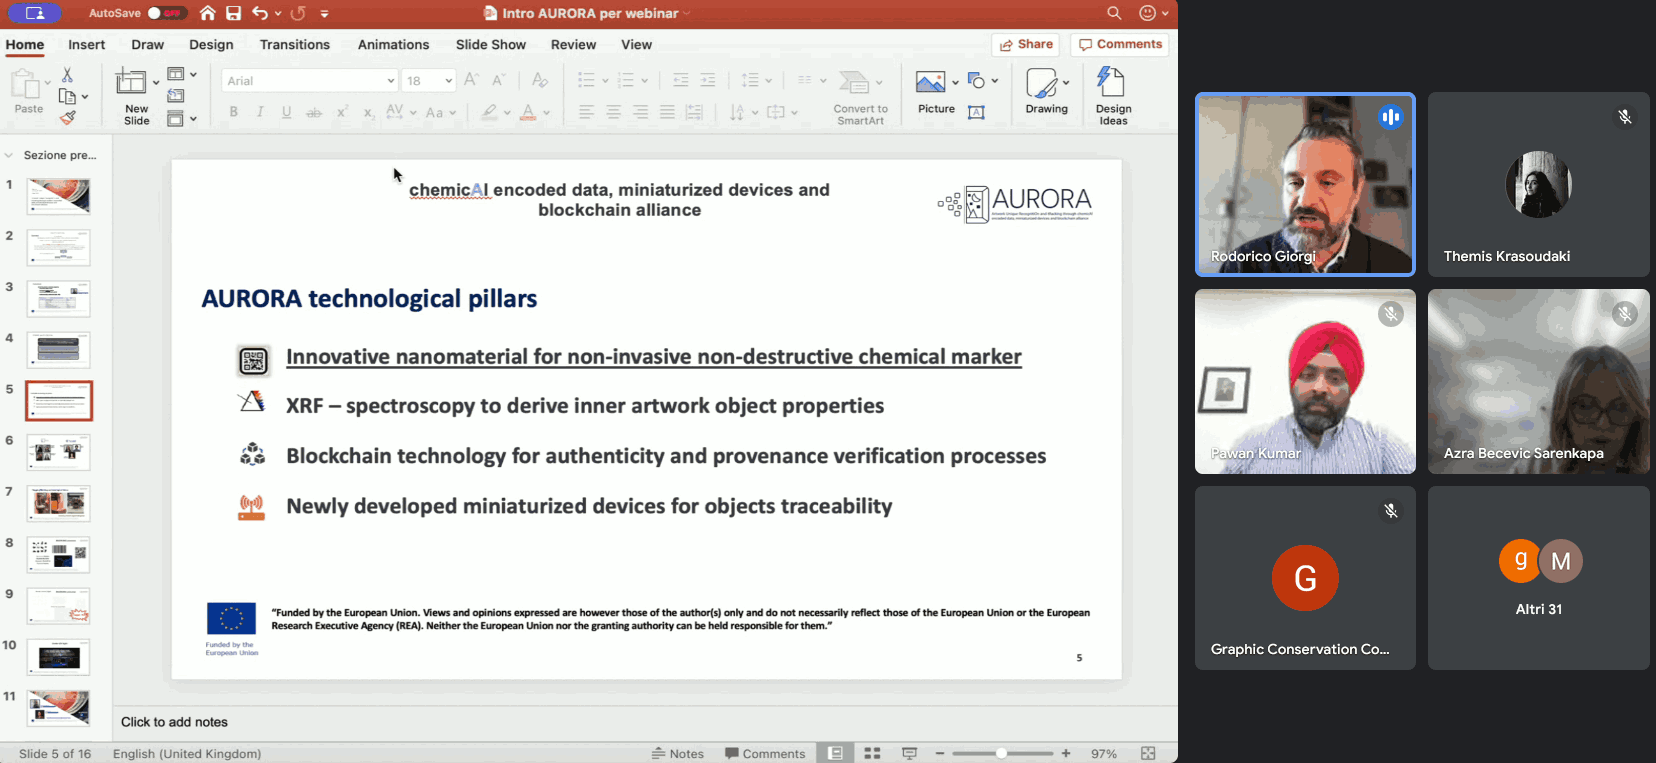Select slide 7 thumbnail
The image size is (1656, 763).
pyautogui.click(x=59, y=503)
